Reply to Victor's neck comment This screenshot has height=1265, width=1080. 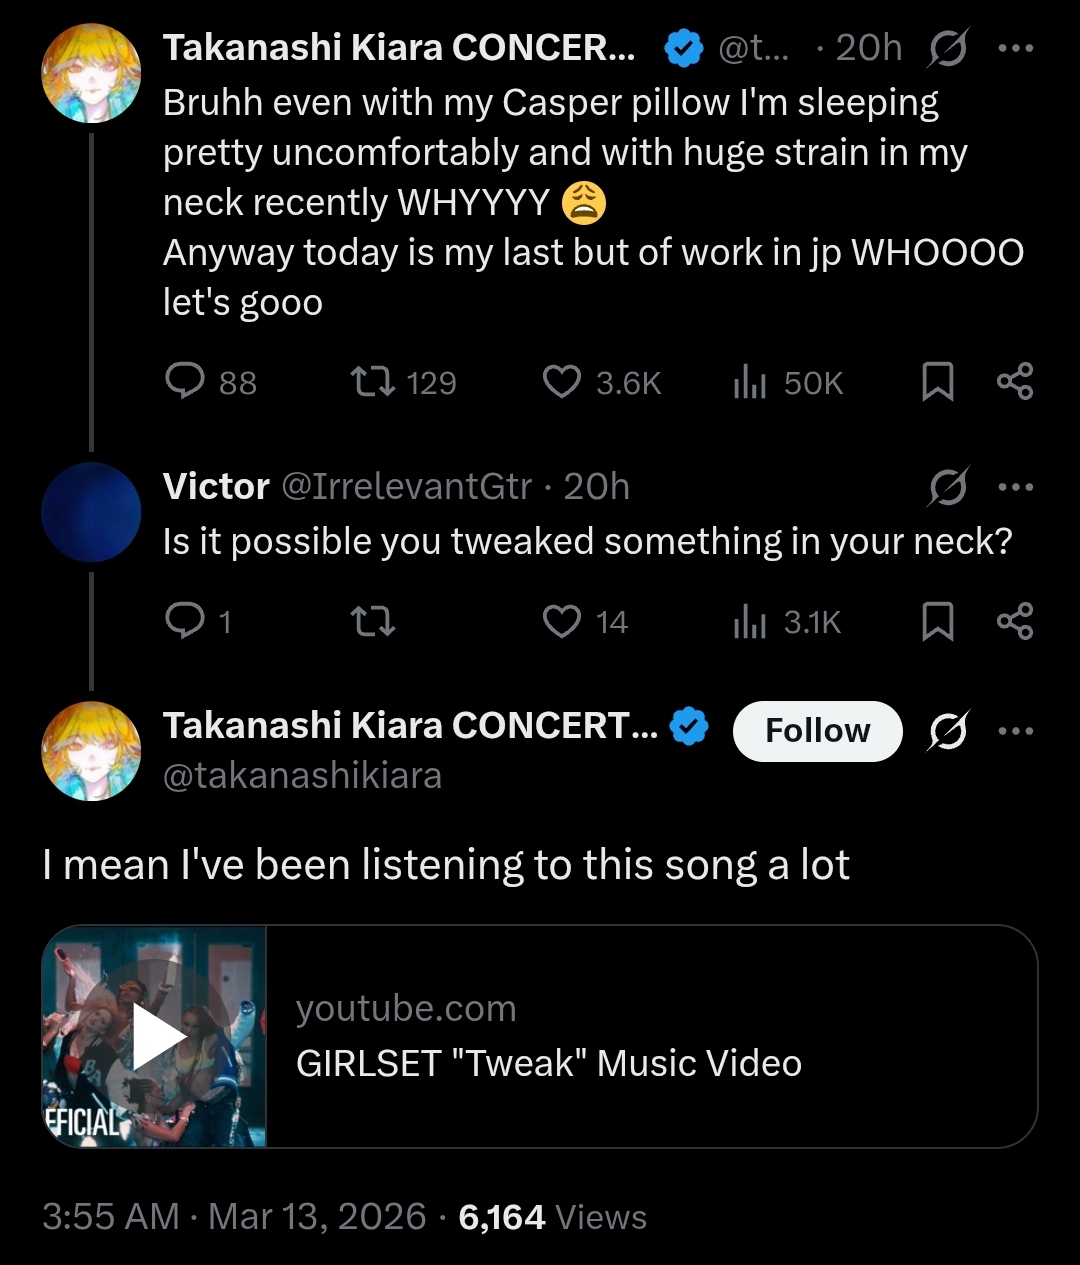(x=185, y=621)
